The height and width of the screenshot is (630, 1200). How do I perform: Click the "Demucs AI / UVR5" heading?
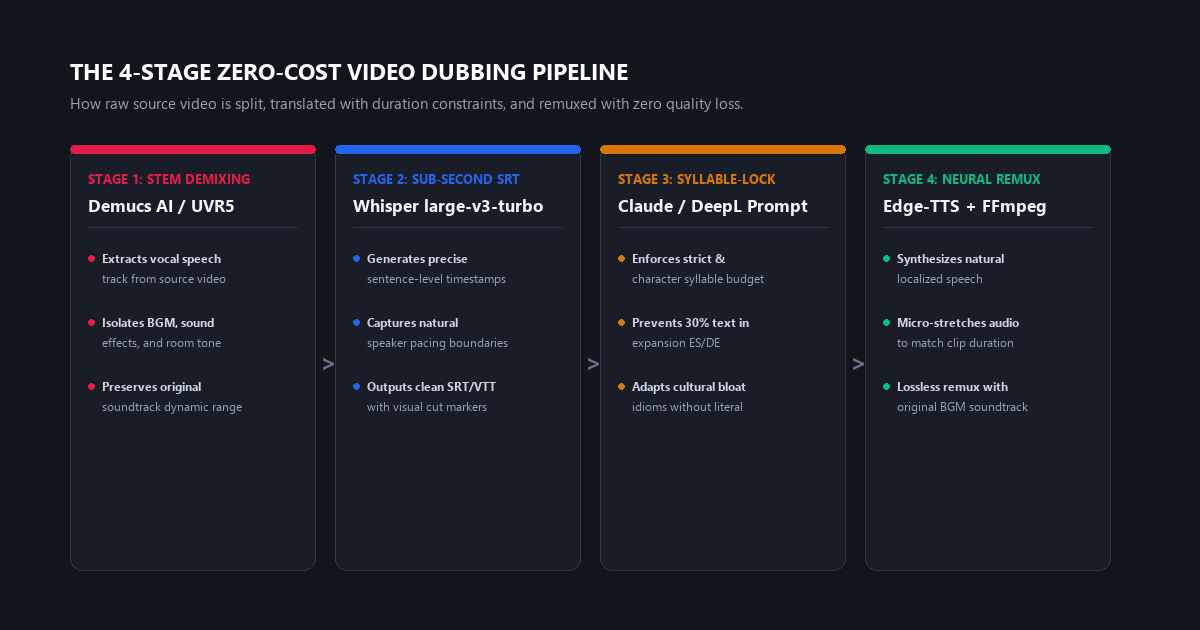tap(161, 207)
